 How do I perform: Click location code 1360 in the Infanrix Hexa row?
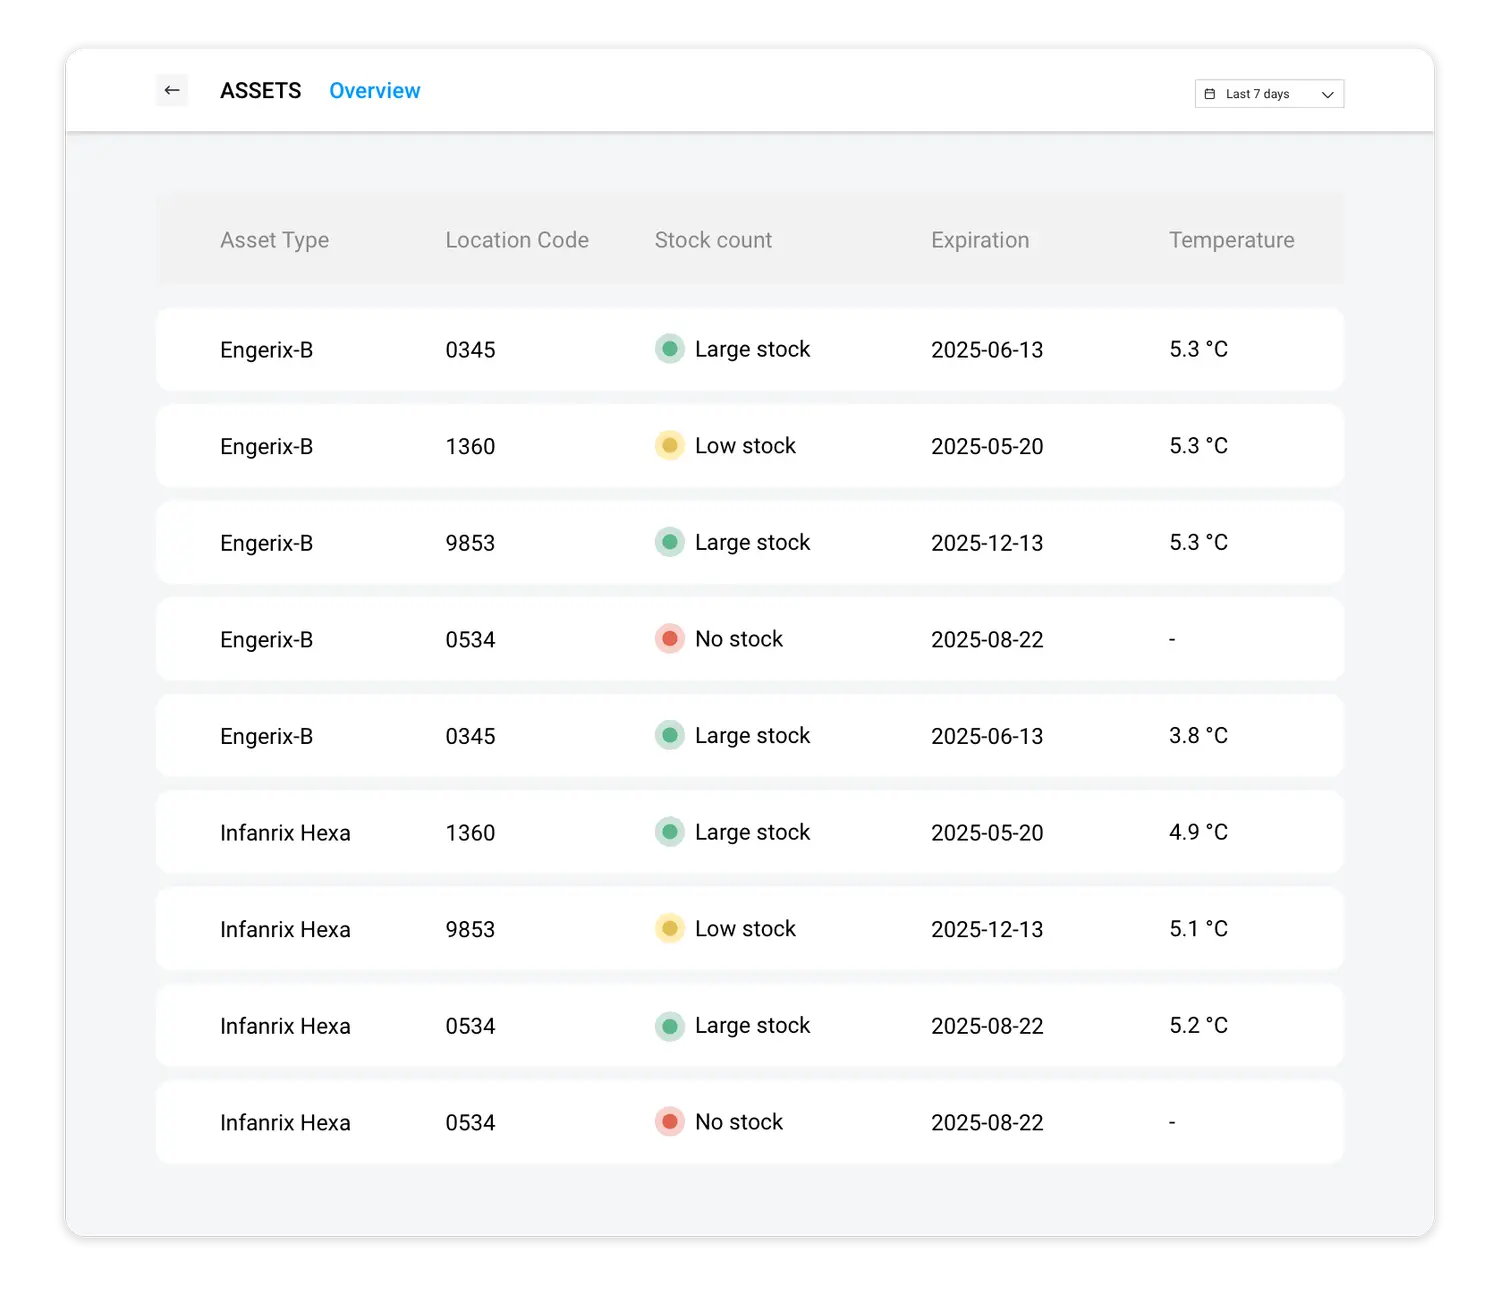click(x=470, y=833)
